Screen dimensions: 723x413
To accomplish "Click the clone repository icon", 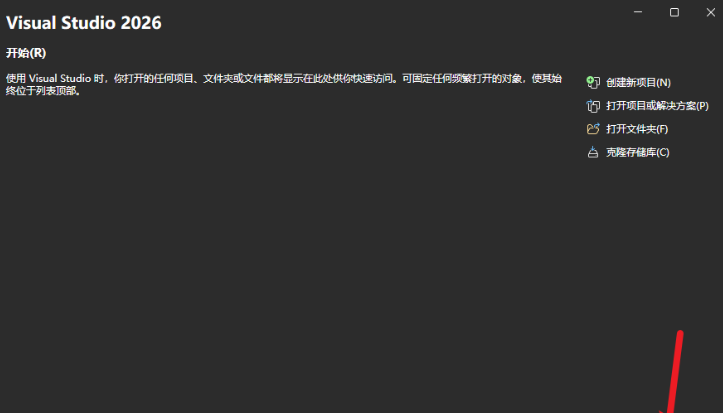I will 593,152.
